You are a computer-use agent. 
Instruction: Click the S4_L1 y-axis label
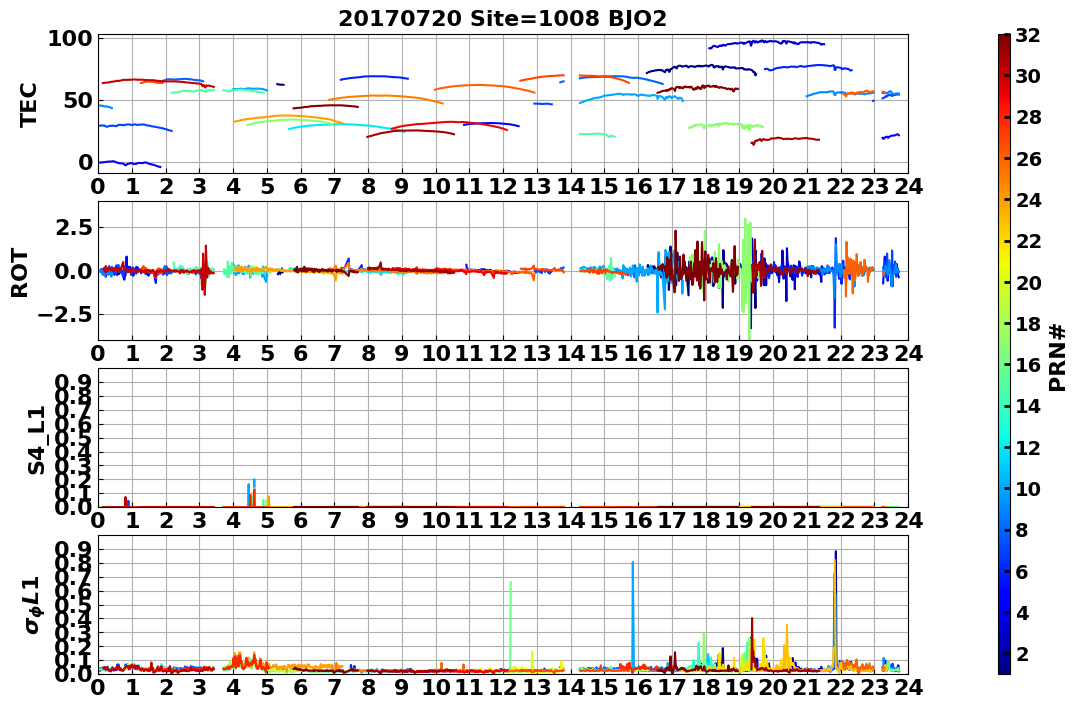[36, 440]
